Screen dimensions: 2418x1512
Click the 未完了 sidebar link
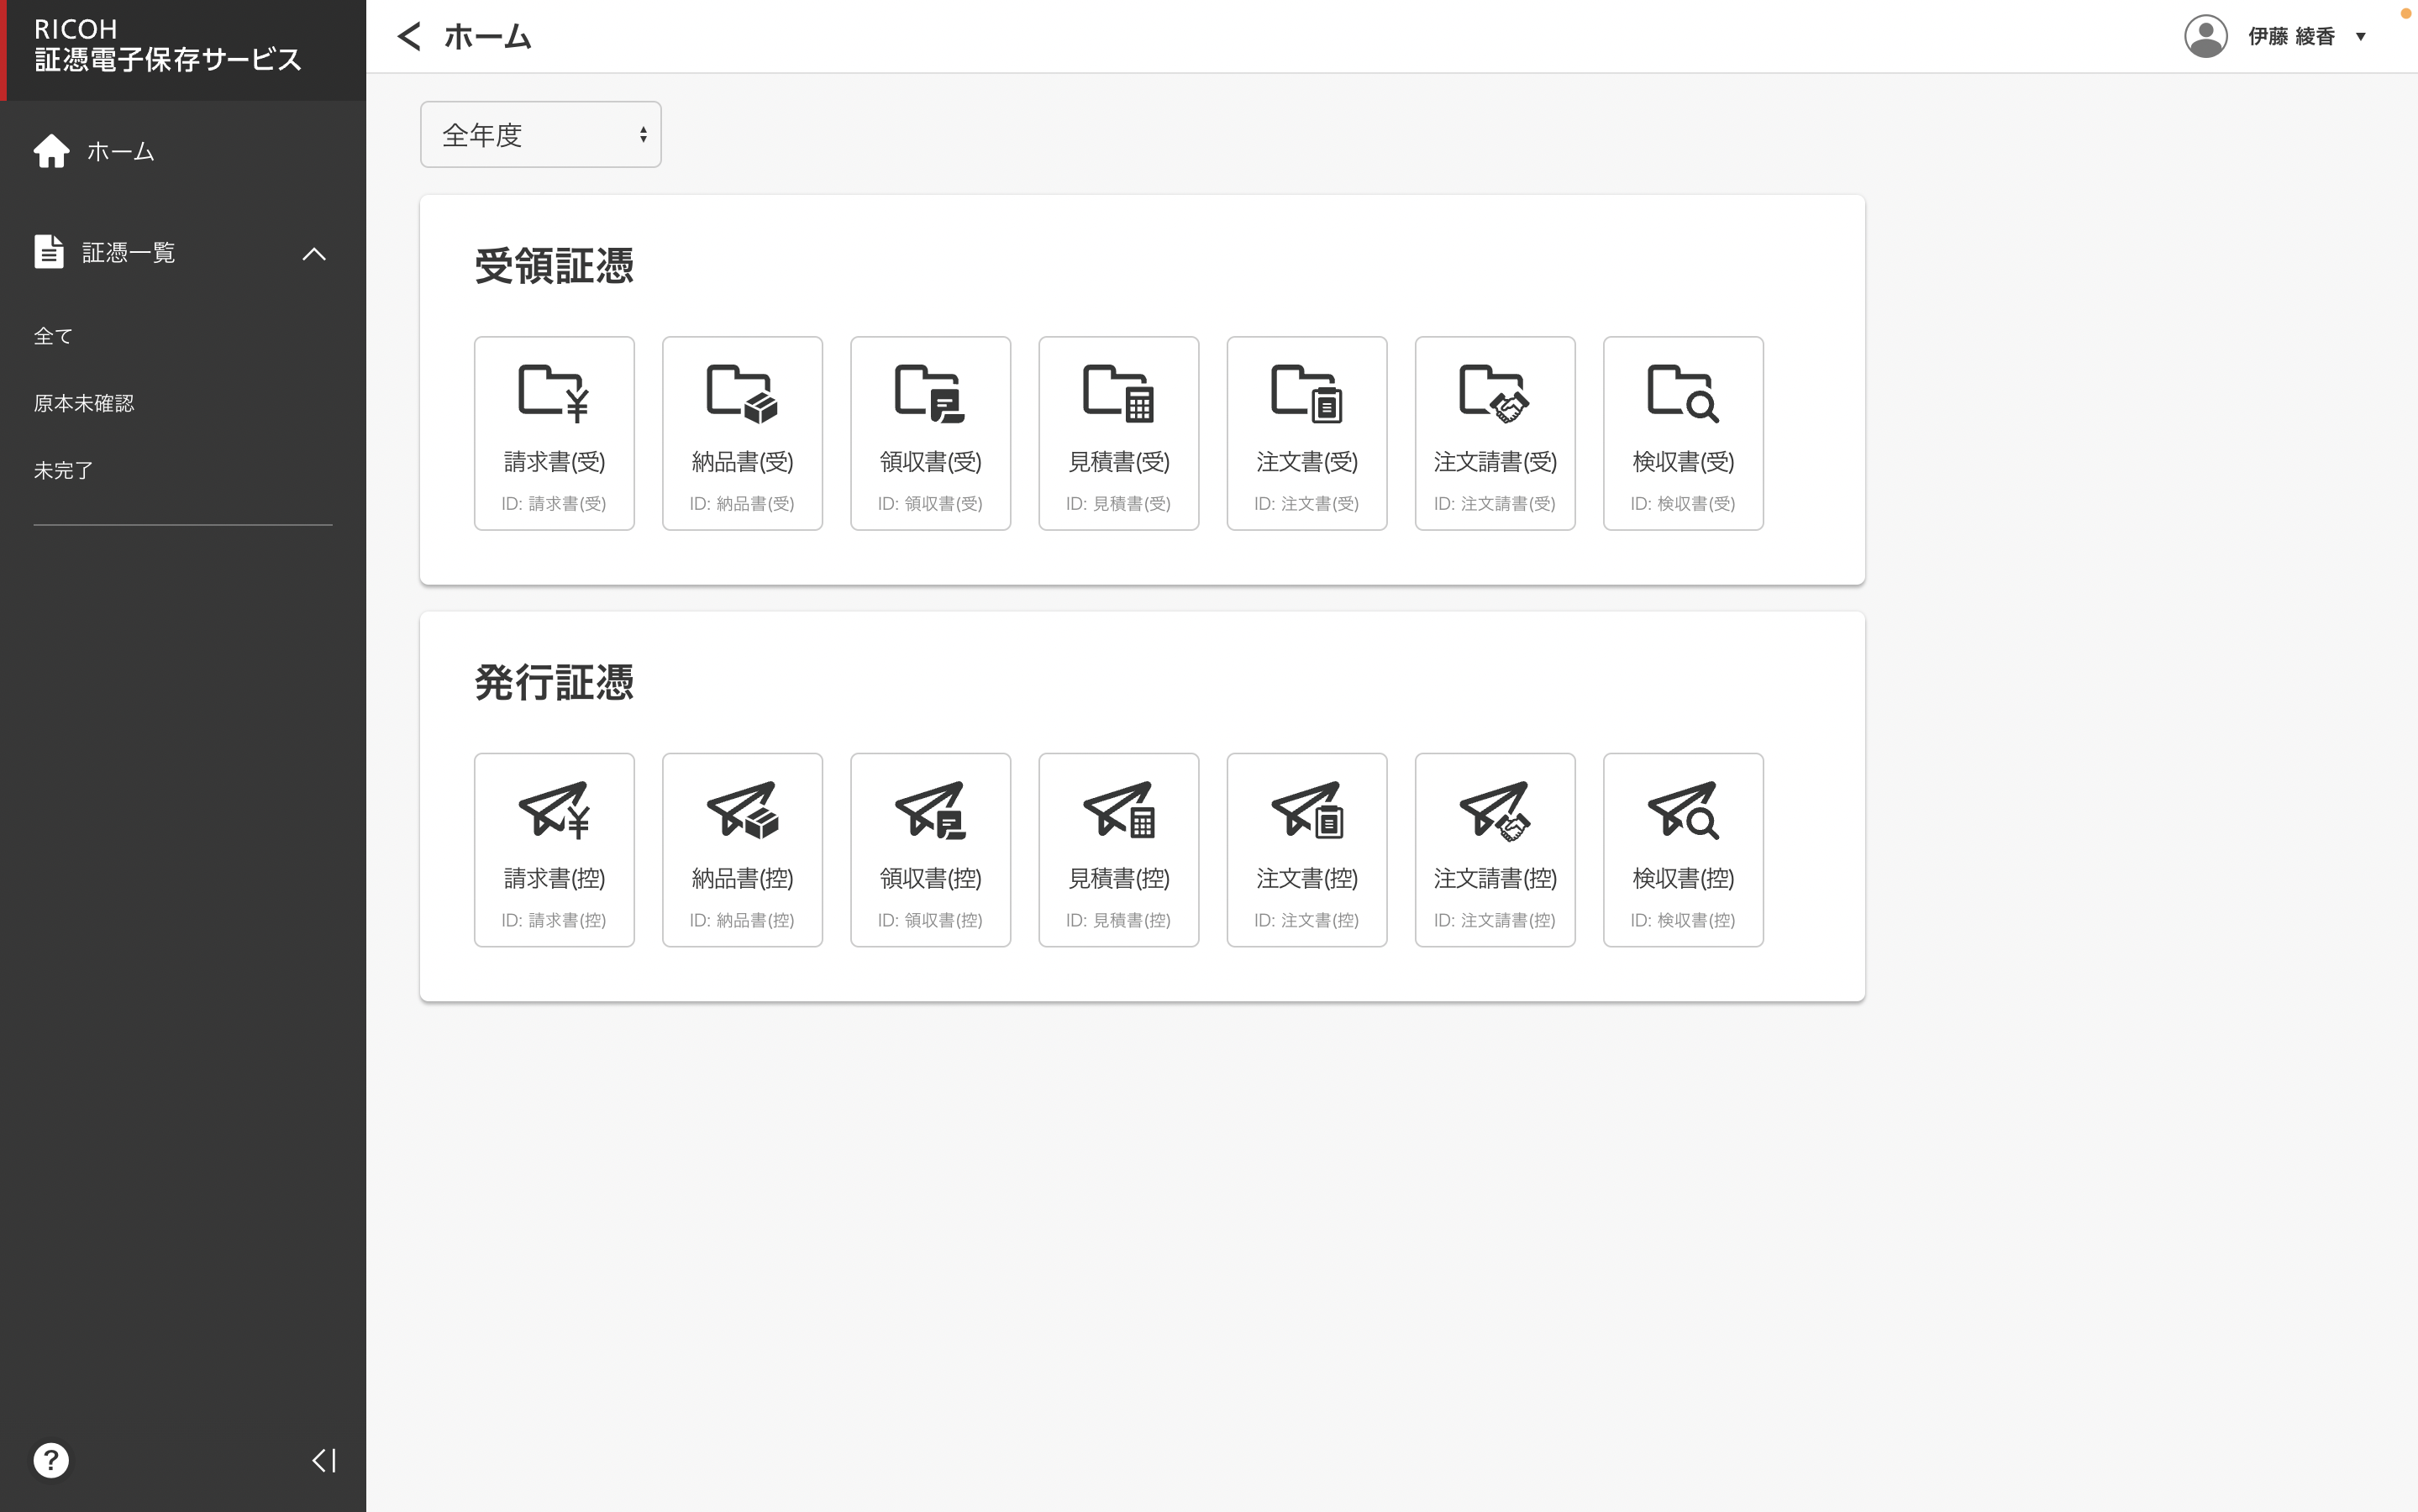coord(63,470)
